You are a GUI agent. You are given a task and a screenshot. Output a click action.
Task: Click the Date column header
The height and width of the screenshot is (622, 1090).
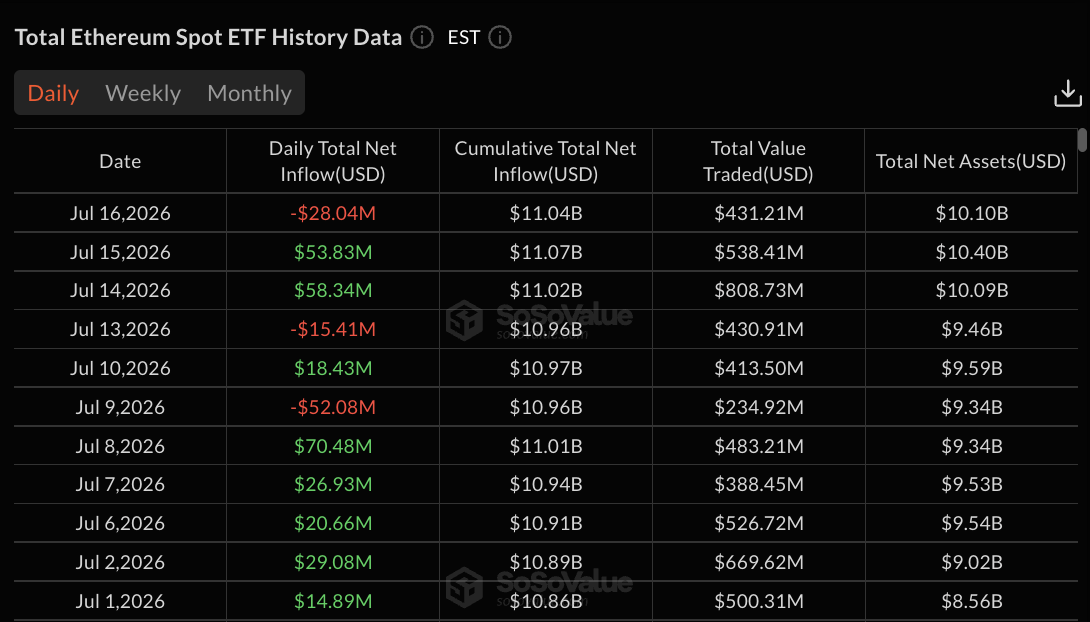120,161
